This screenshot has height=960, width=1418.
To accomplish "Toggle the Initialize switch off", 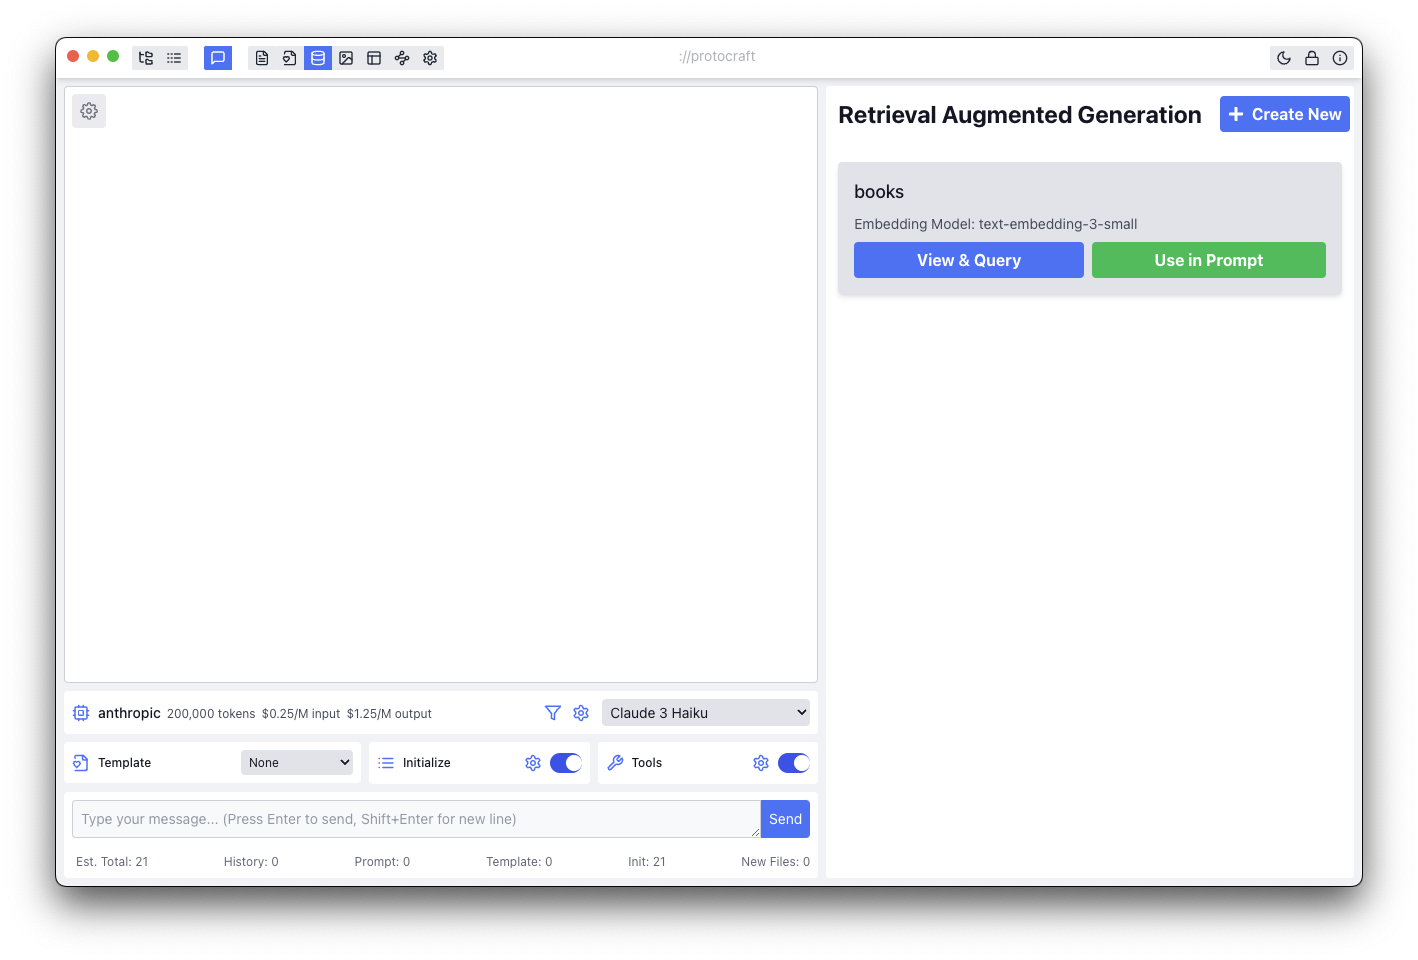I will coord(566,763).
